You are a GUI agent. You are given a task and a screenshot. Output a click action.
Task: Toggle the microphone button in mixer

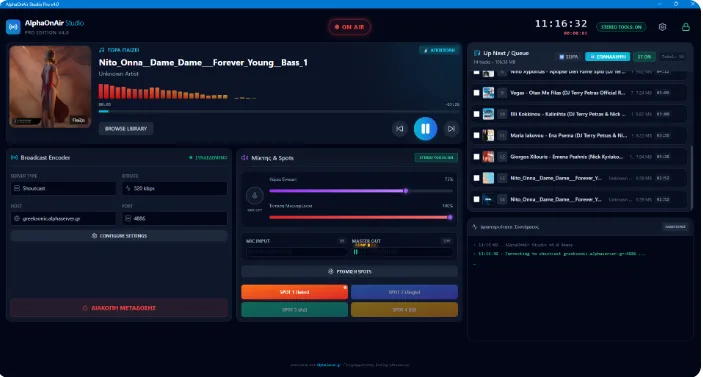click(x=255, y=195)
